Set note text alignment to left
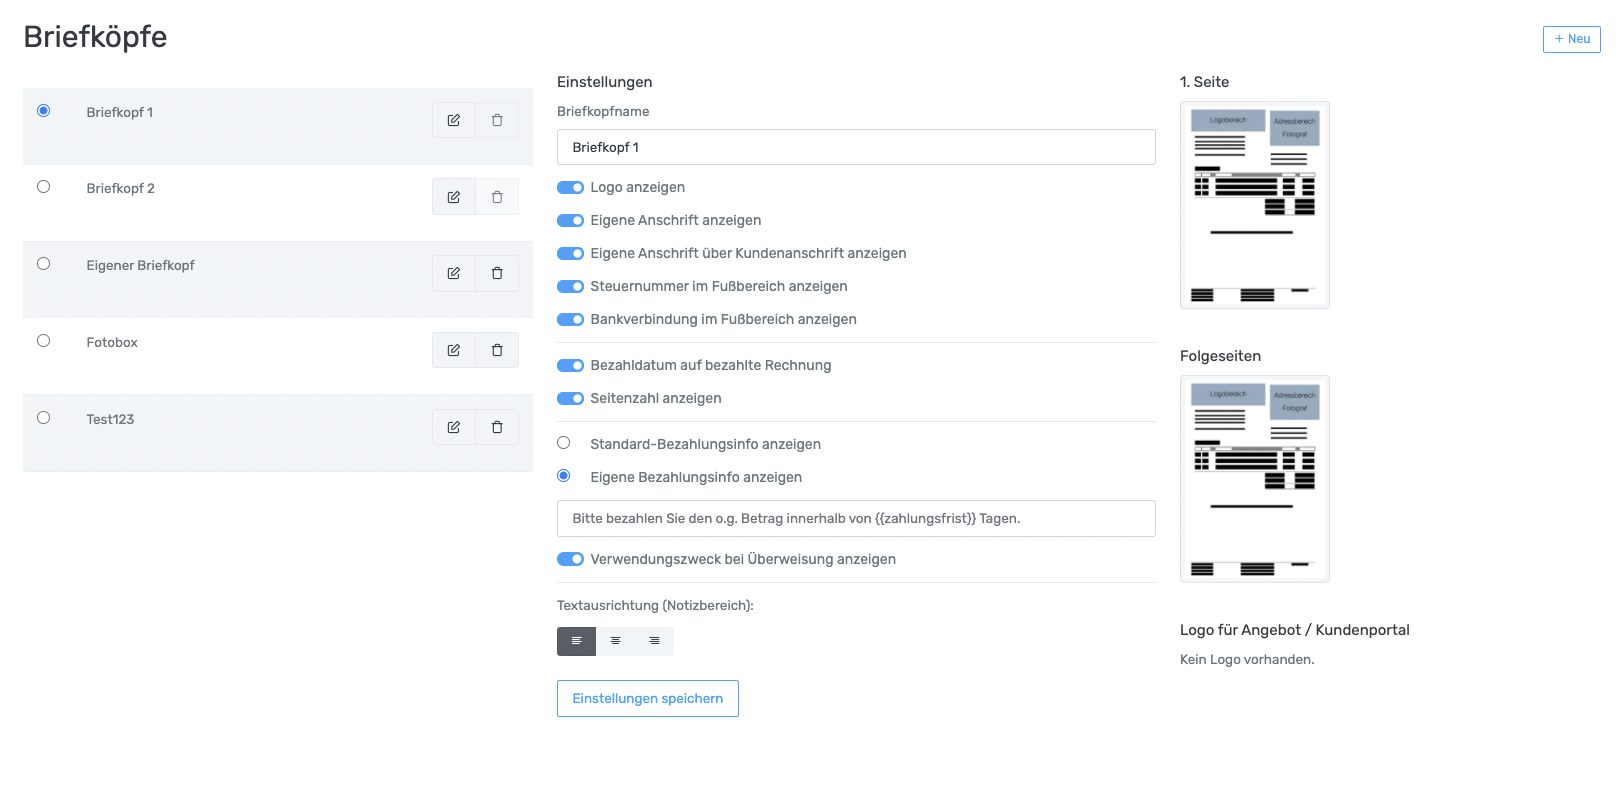 576,641
